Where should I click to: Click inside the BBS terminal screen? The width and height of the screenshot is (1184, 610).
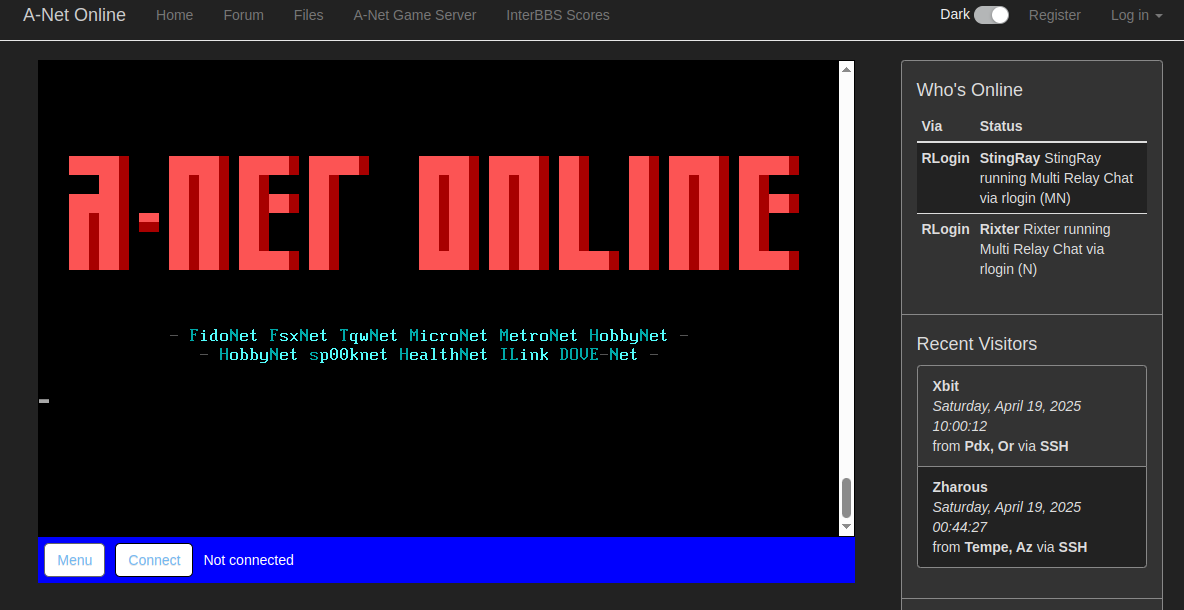[438, 298]
